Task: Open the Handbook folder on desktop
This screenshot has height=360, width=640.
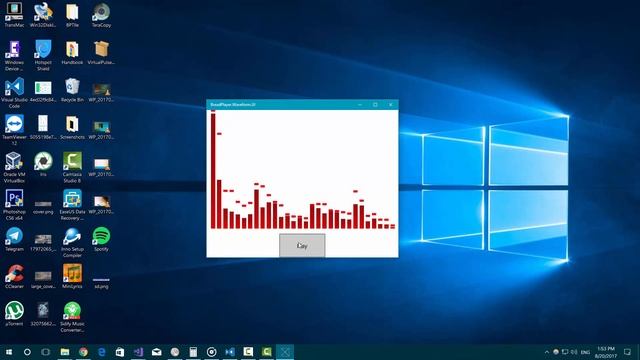Action: (x=72, y=52)
